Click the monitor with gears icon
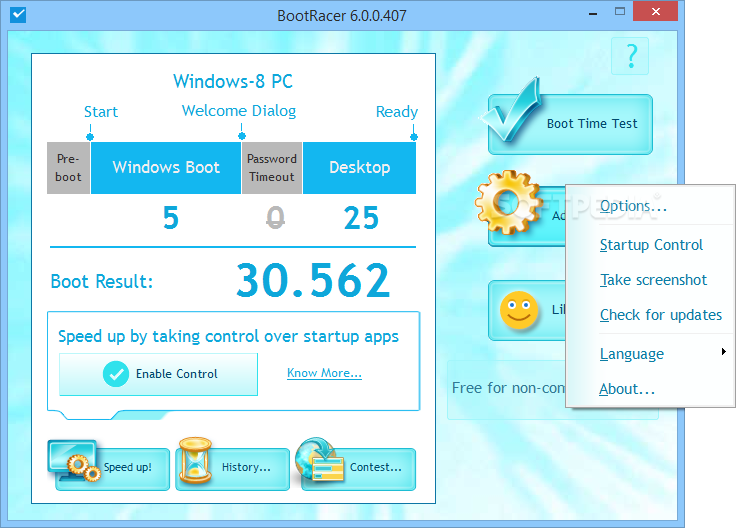Screen dimensions: 736x528 (x=74, y=461)
